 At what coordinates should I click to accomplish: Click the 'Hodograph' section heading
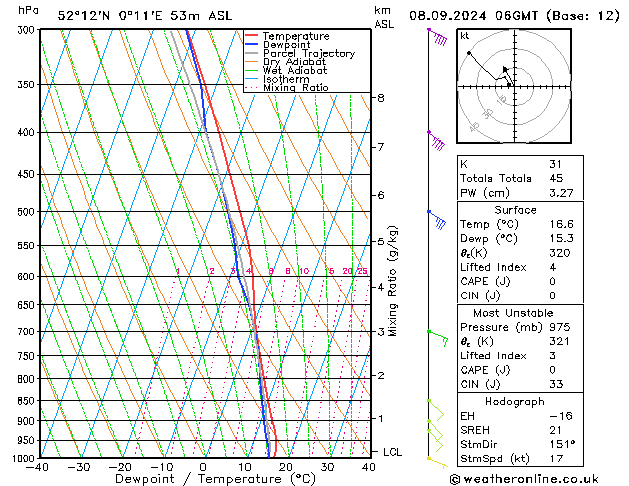pyautogui.click(x=515, y=401)
